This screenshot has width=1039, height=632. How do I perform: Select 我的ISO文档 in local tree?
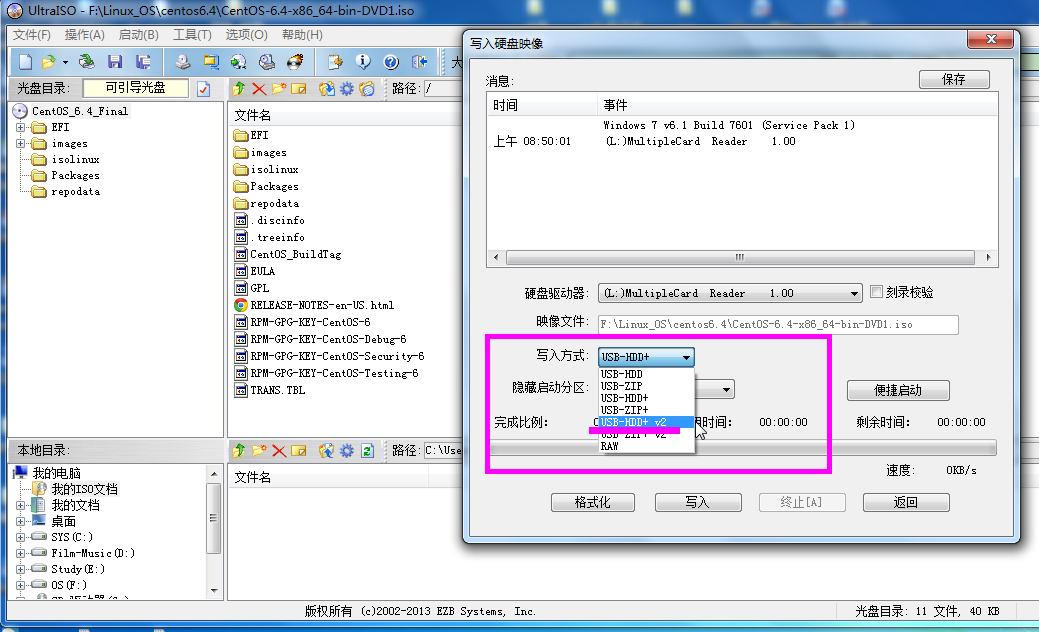pos(84,489)
